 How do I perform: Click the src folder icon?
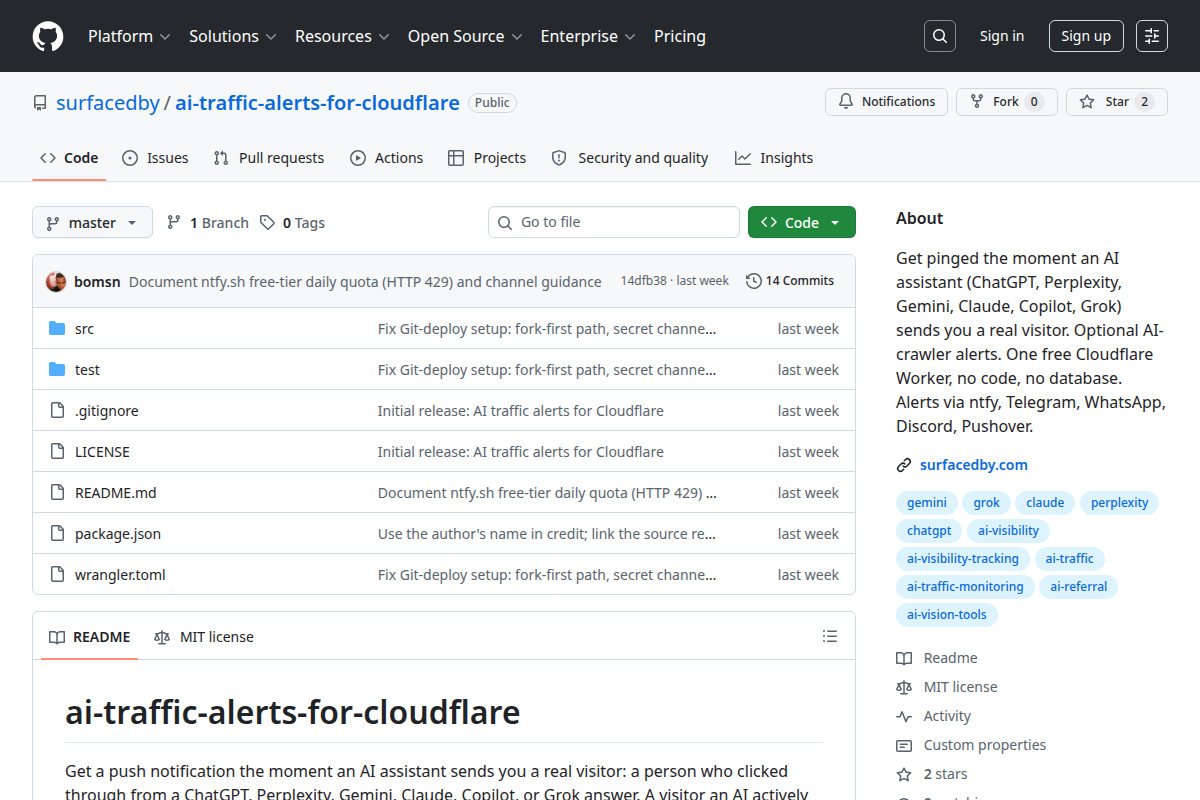tap(57, 329)
